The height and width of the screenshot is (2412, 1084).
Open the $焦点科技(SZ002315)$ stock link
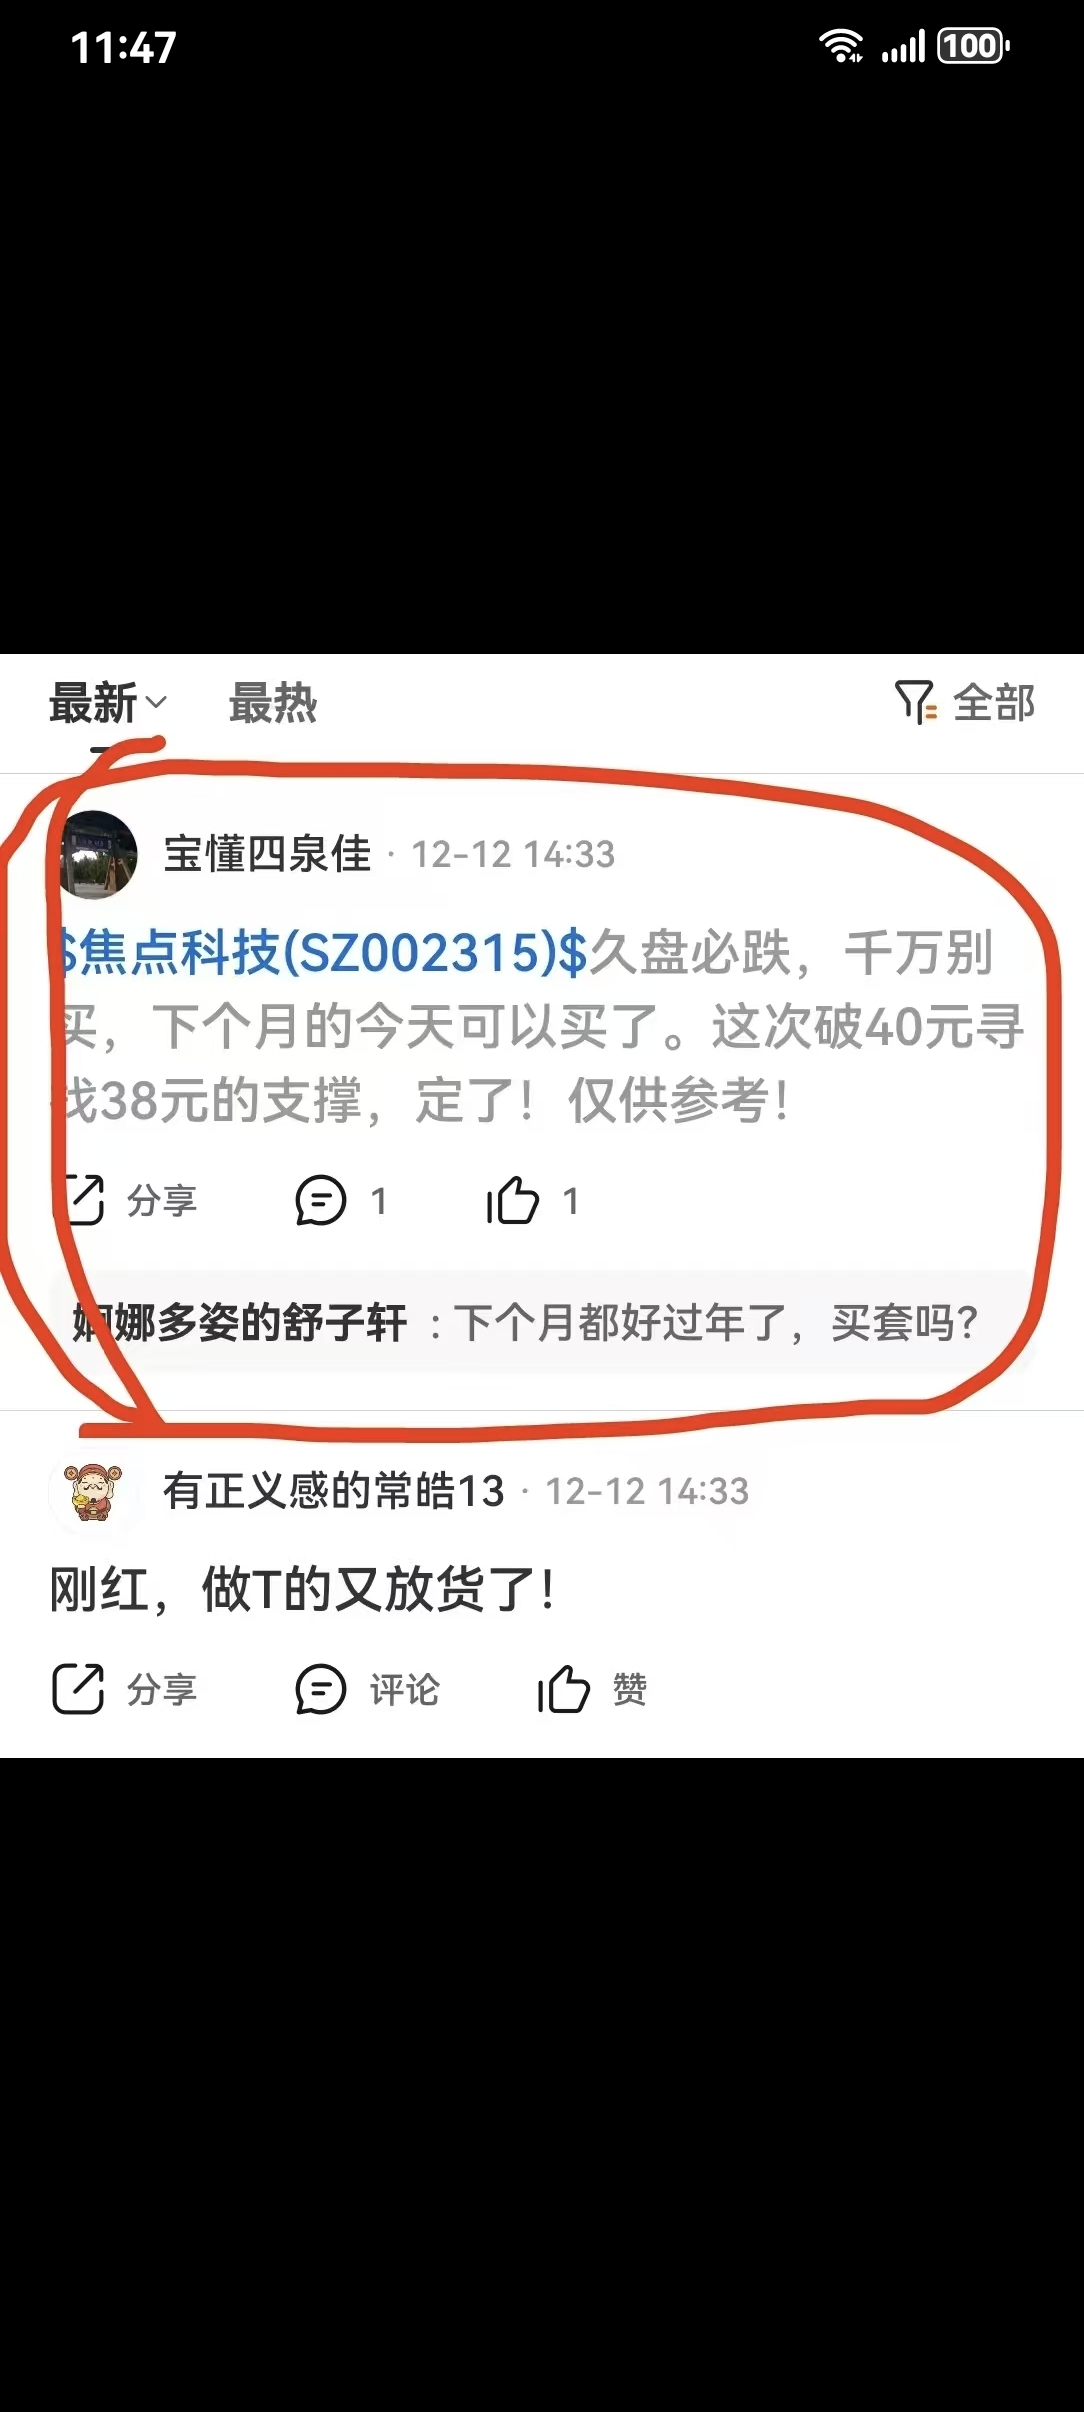[x=320, y=952]
